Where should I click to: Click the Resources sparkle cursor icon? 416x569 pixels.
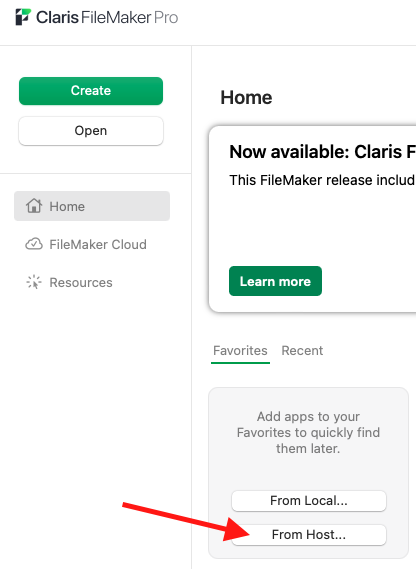pos(34,282)
